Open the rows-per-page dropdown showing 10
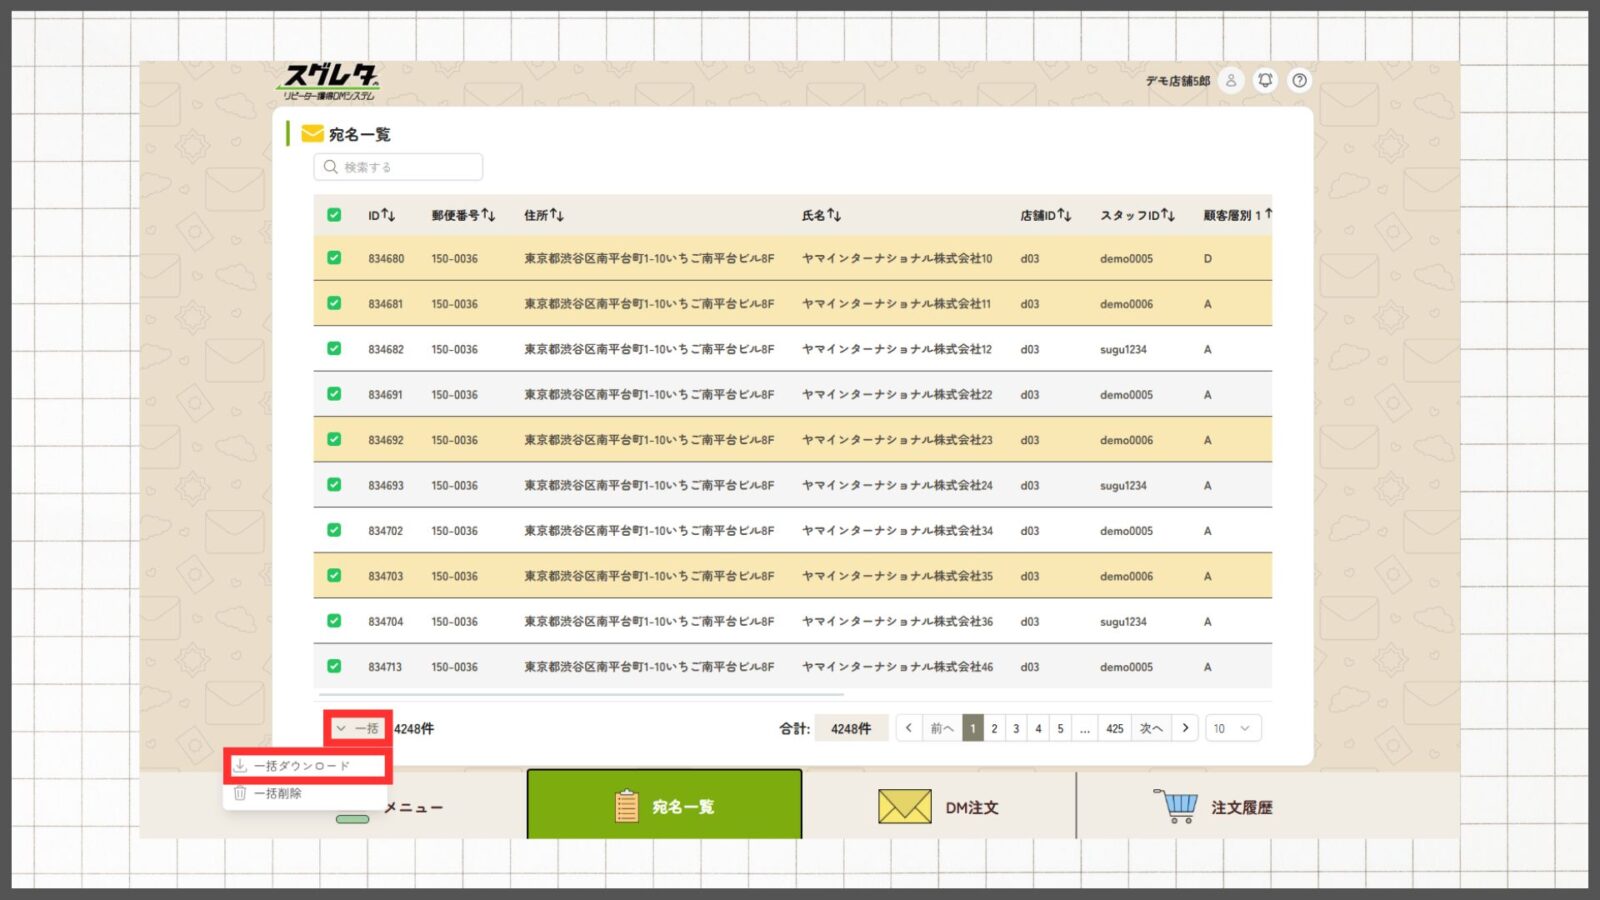Viewport: 1600px width, 900px height. (x=1232, y=728)
